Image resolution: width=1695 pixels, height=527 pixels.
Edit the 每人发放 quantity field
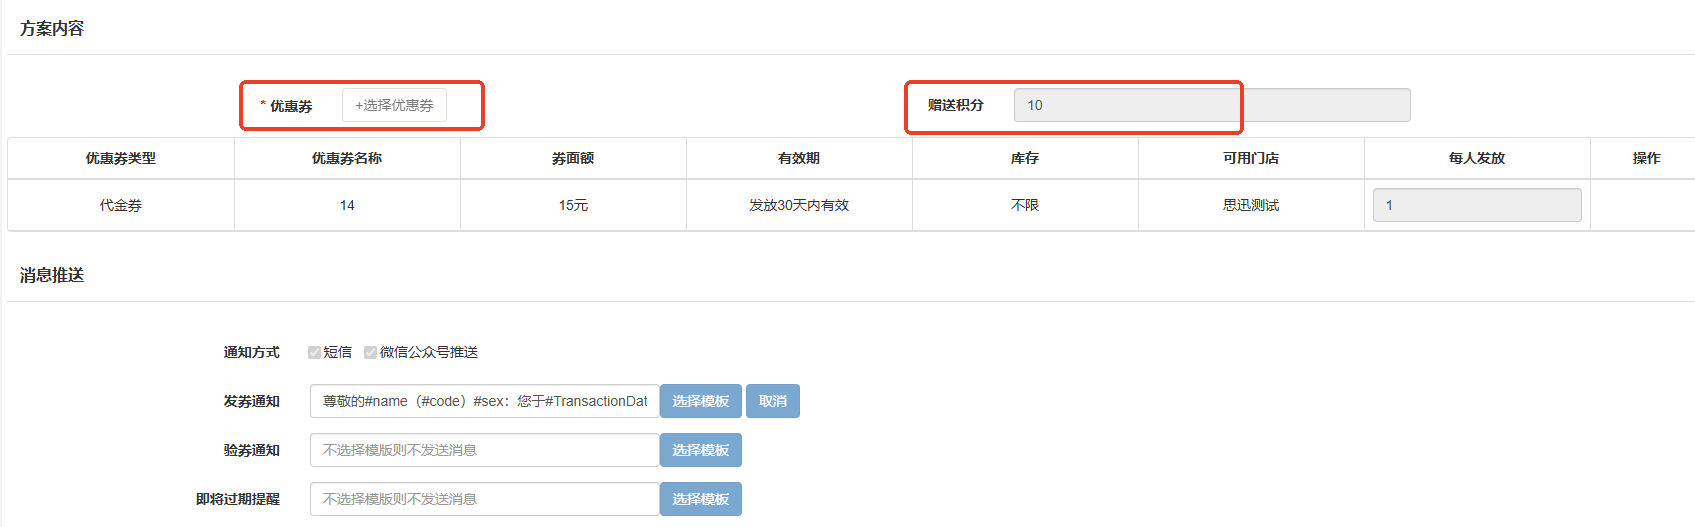pos(1477,205)
